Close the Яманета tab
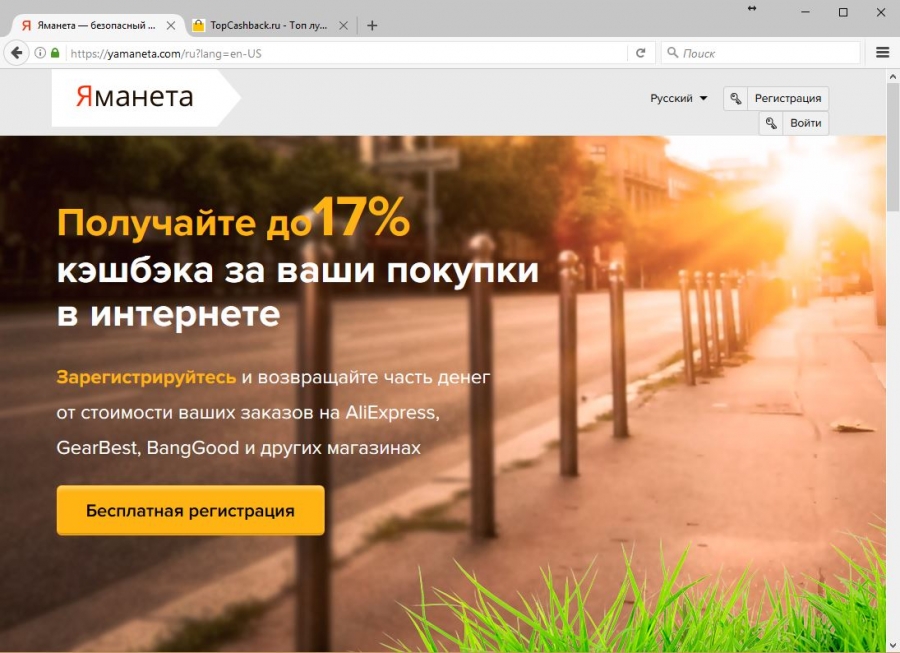Screen dimensions: 900x653 point(170,26)
